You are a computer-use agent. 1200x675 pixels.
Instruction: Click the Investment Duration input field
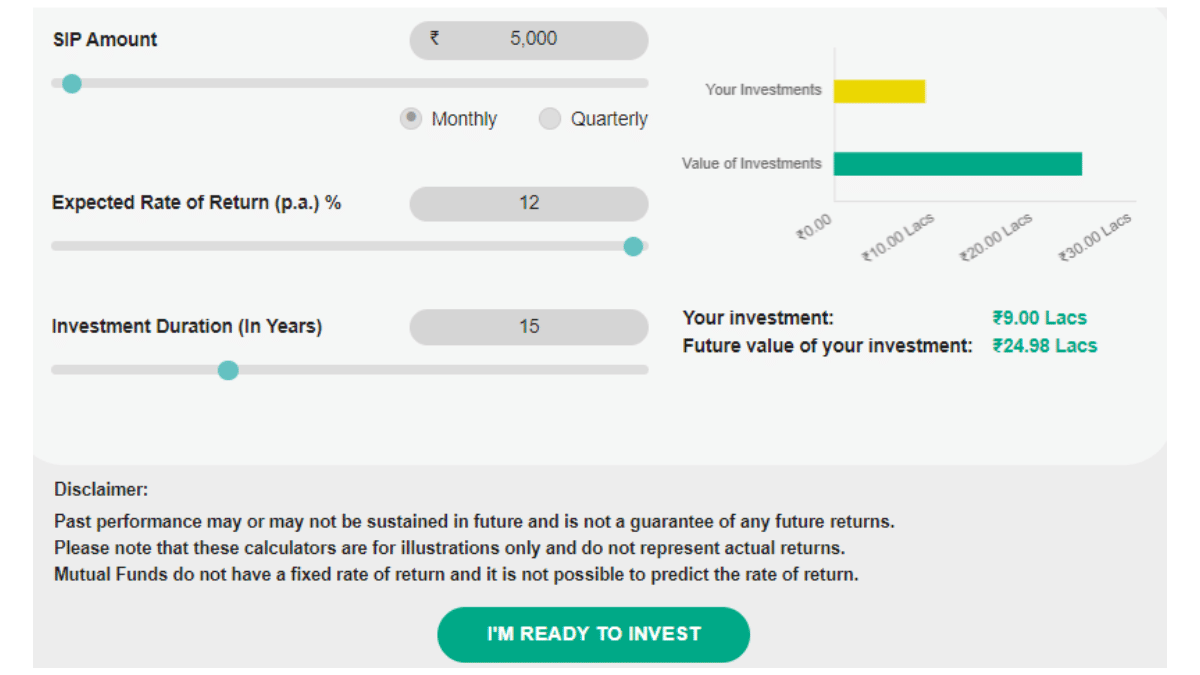[529, 327]
